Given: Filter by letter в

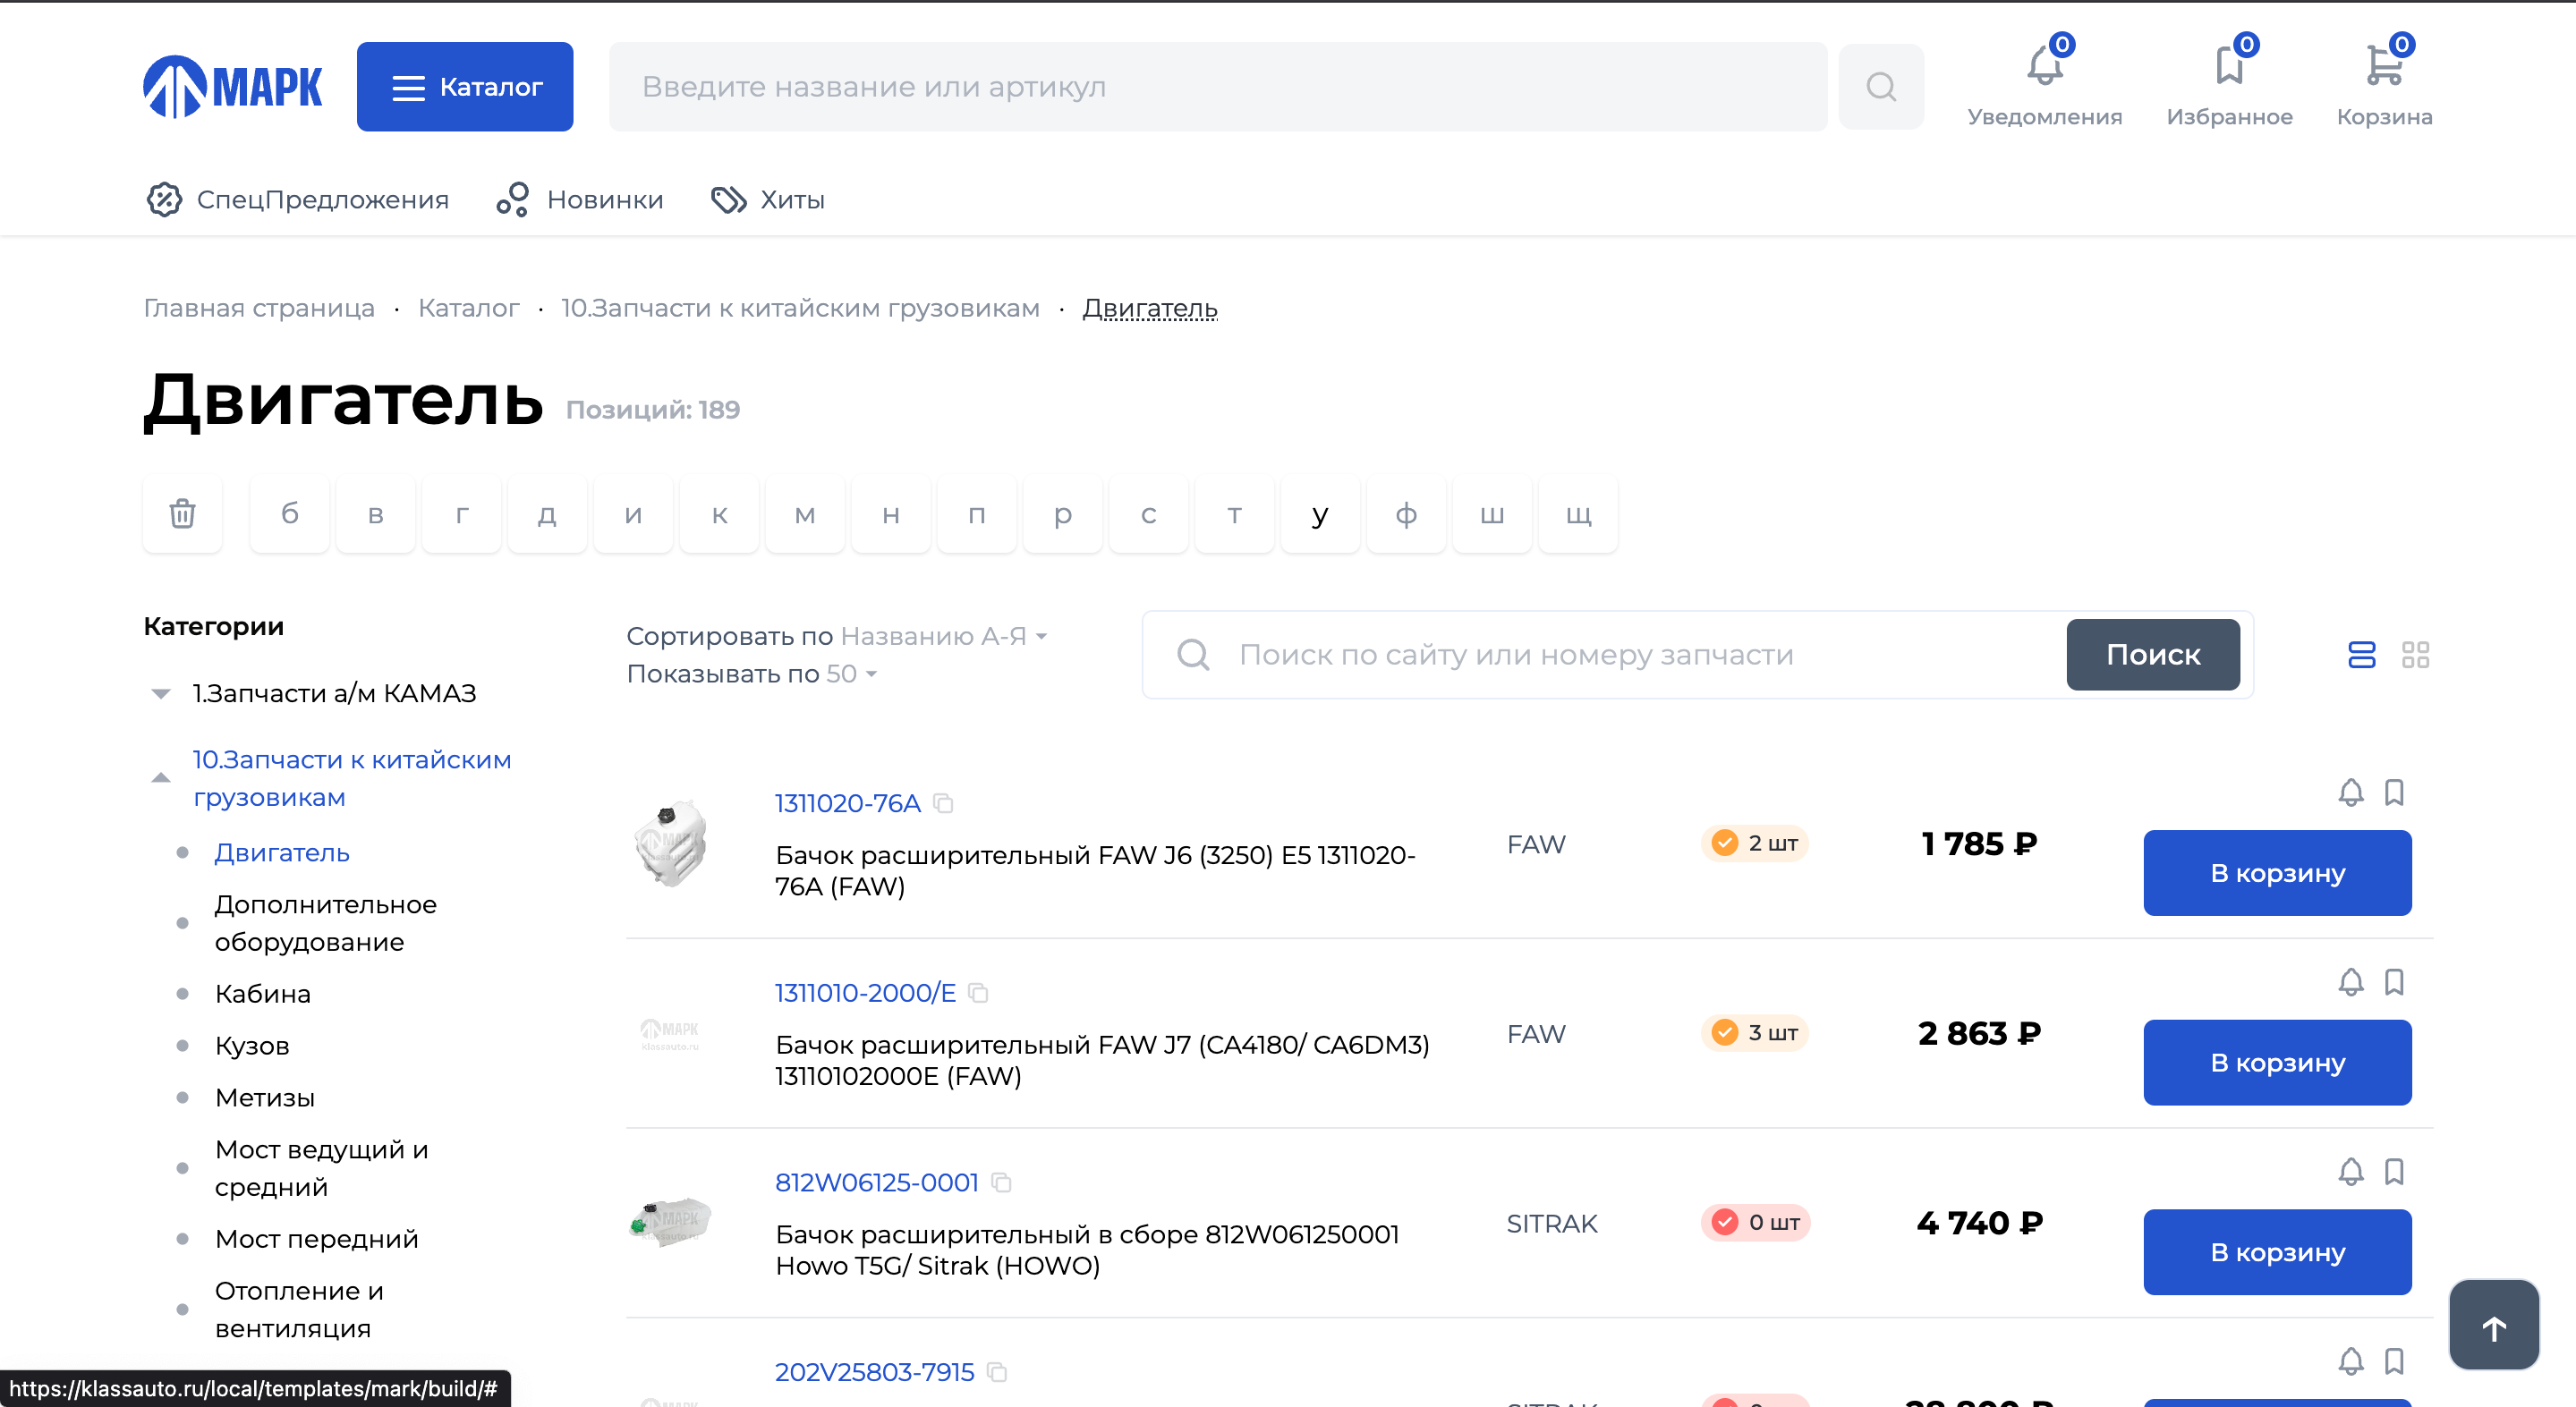Looking at the screenshot, I should tap(376, 514).
